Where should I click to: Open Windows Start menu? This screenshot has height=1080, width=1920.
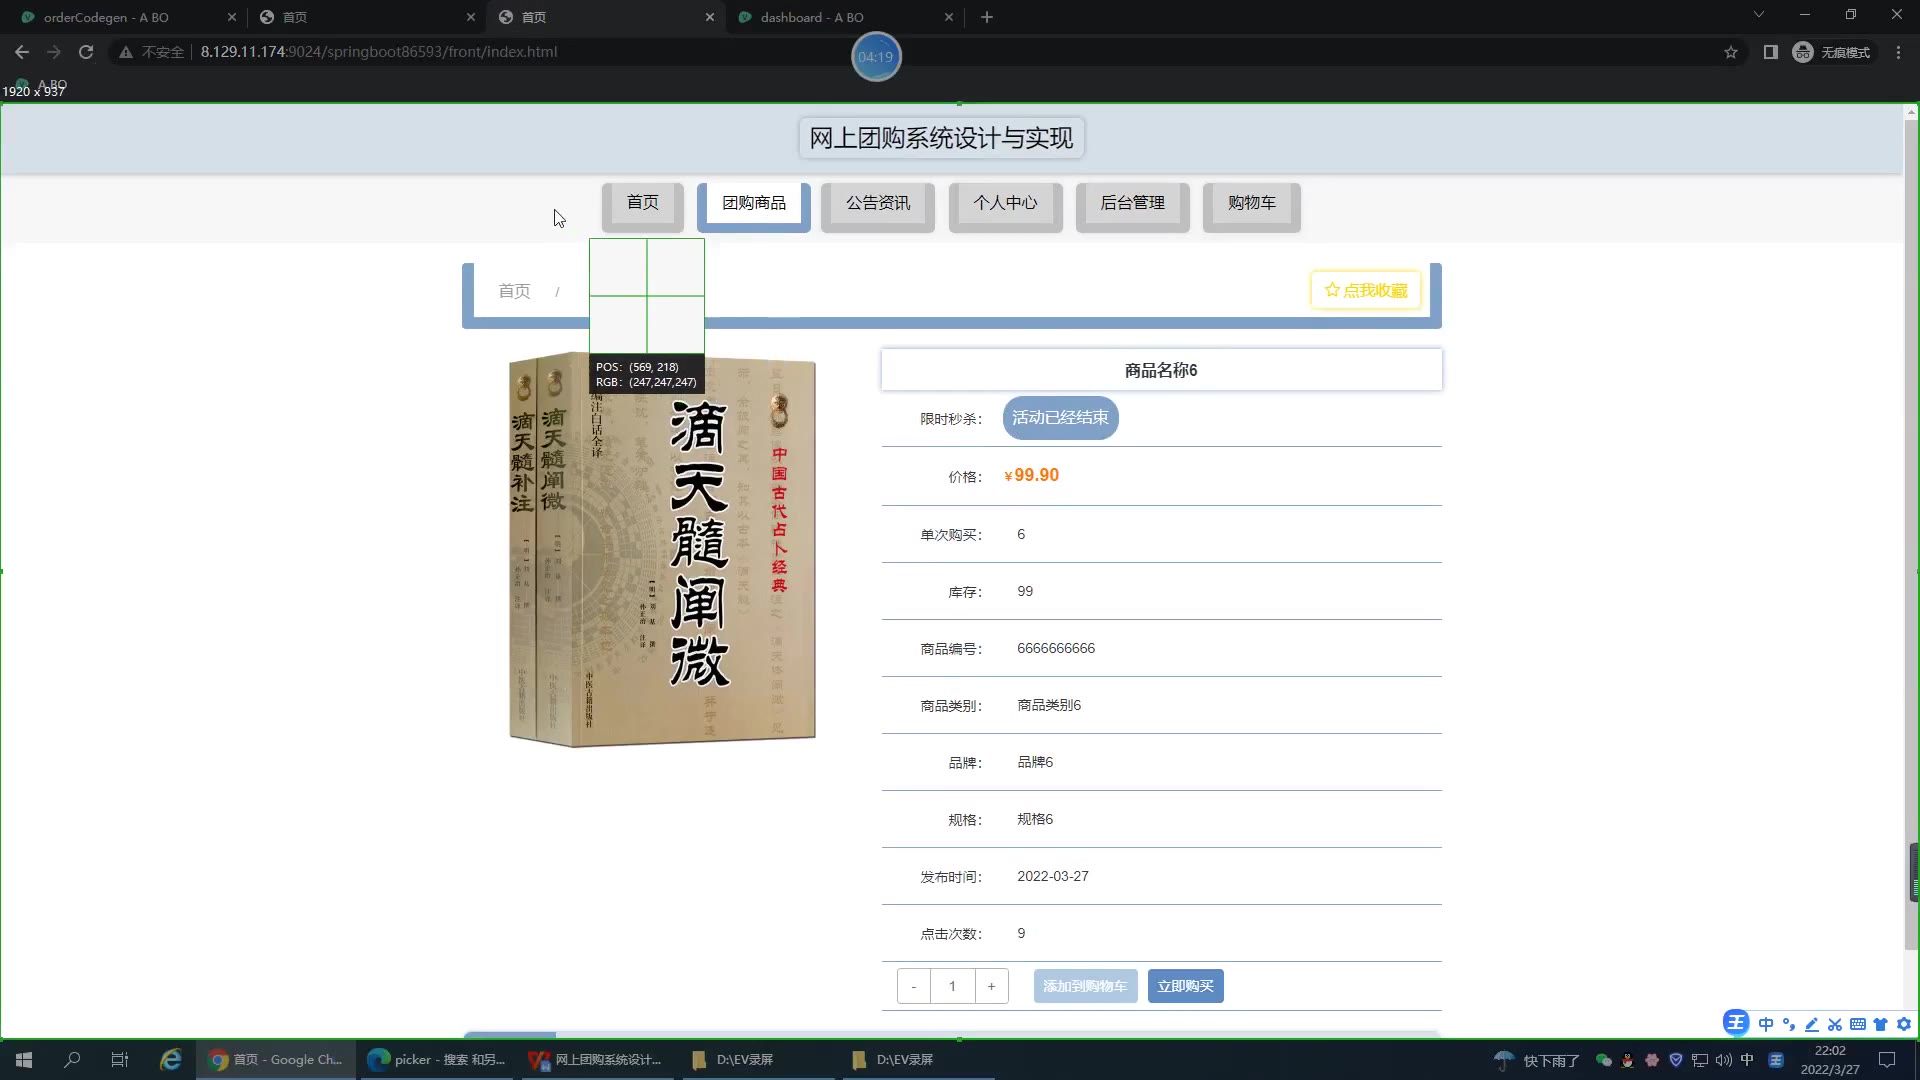24,1059
